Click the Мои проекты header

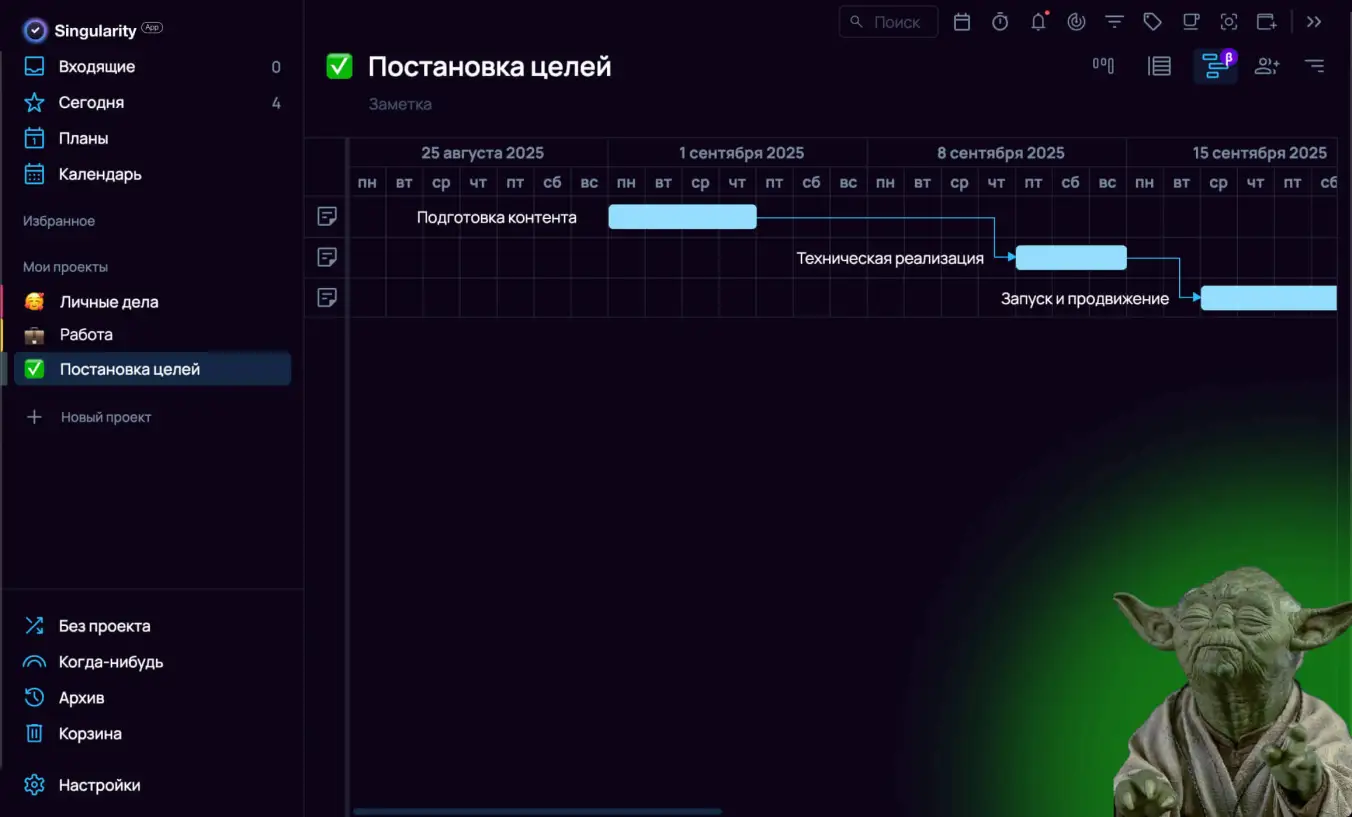pyautogui.click(x=65, y=267)
